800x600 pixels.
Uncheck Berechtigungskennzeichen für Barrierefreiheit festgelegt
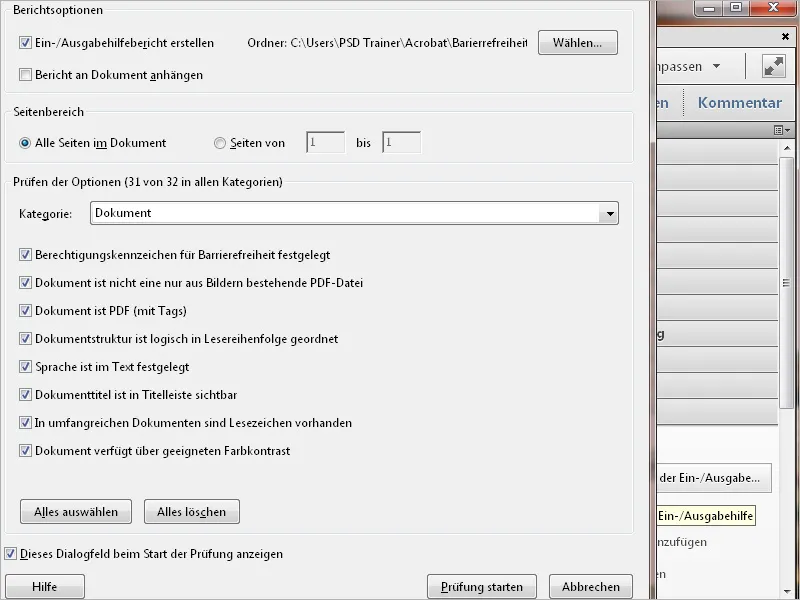click(x=25, y=255)
